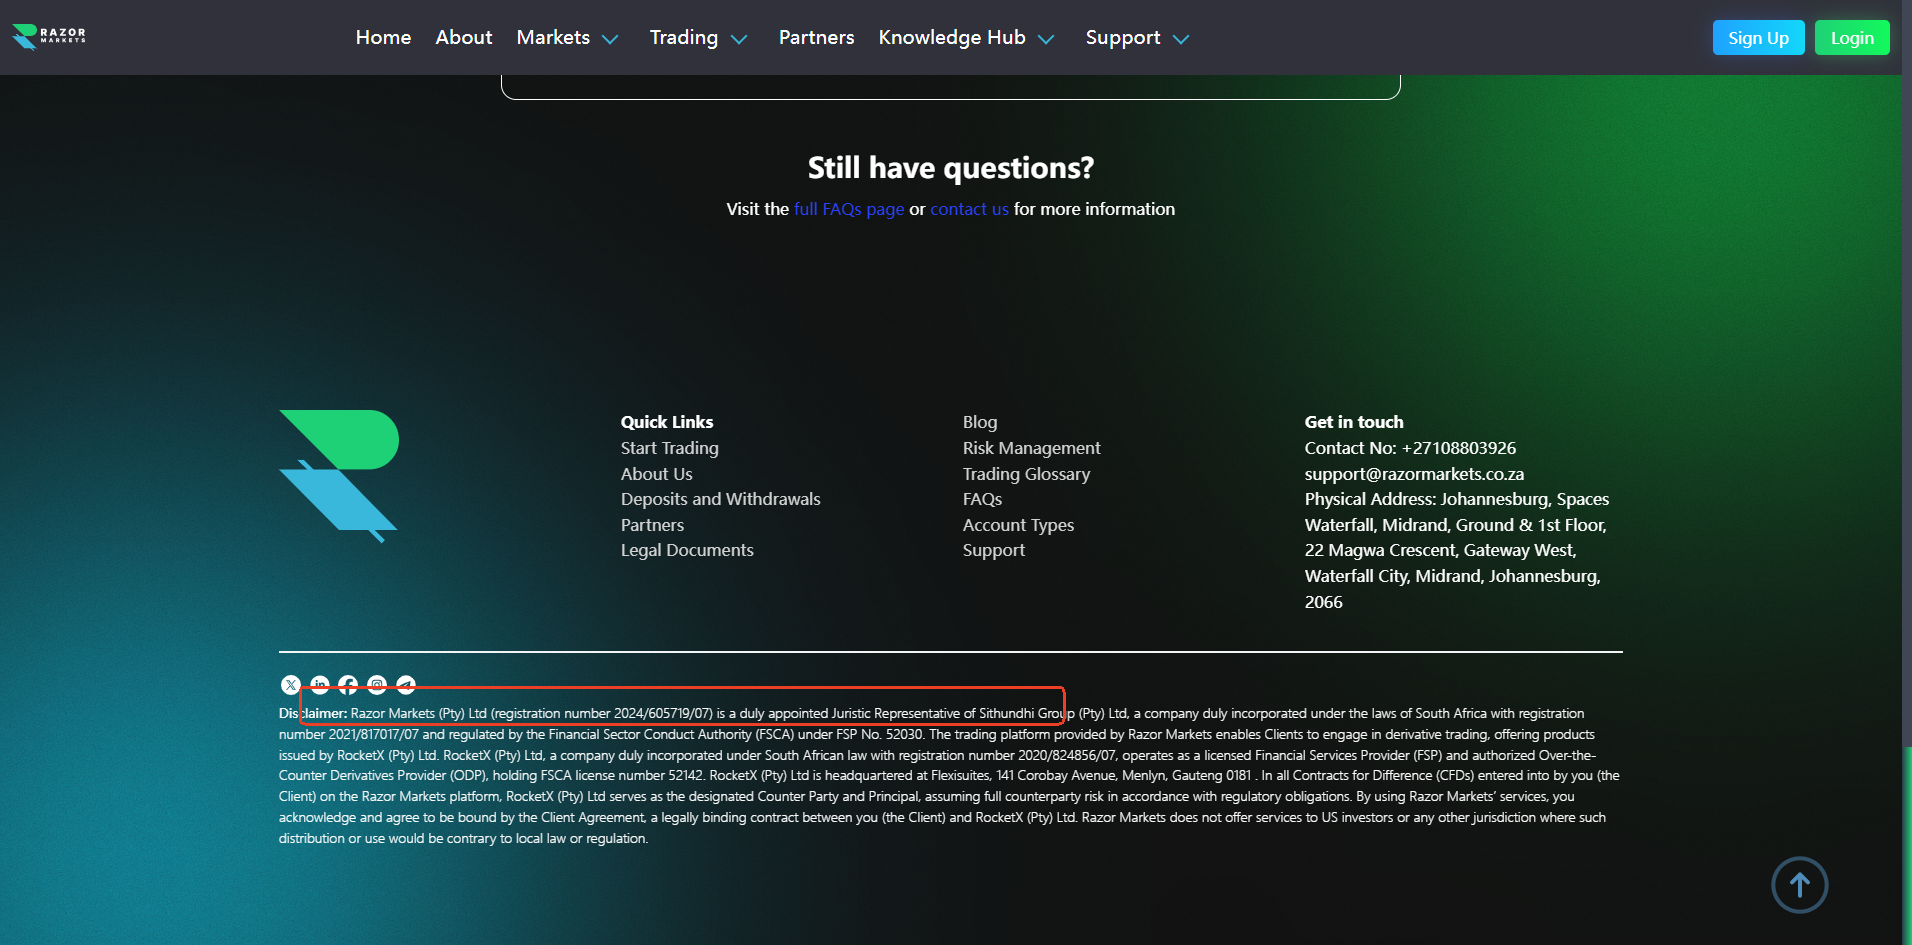The image size is (1912, 945).
Task: Go to the Home menu item
Action: click(383, 38)
